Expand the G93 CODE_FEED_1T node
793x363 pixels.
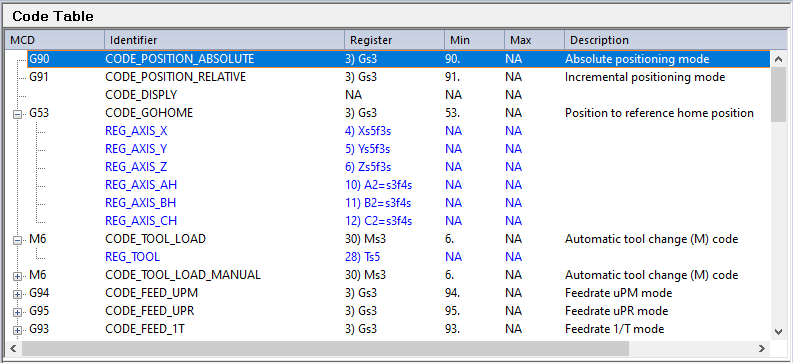[18, 330]
